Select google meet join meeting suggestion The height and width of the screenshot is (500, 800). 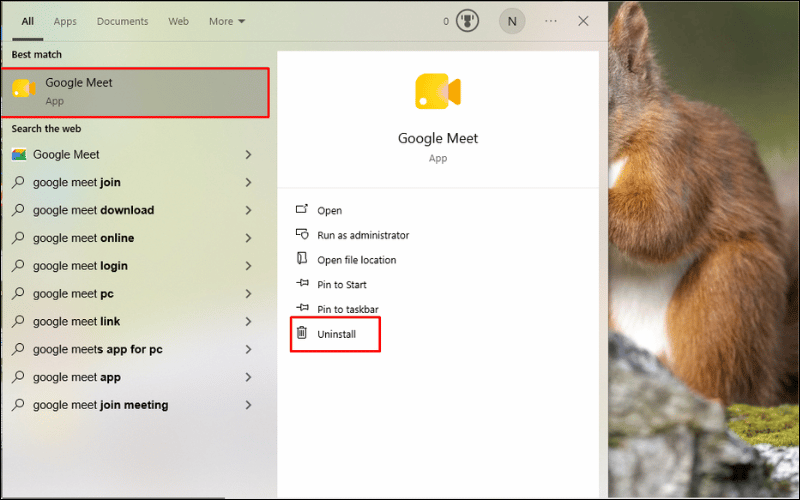tap(133, 405)
